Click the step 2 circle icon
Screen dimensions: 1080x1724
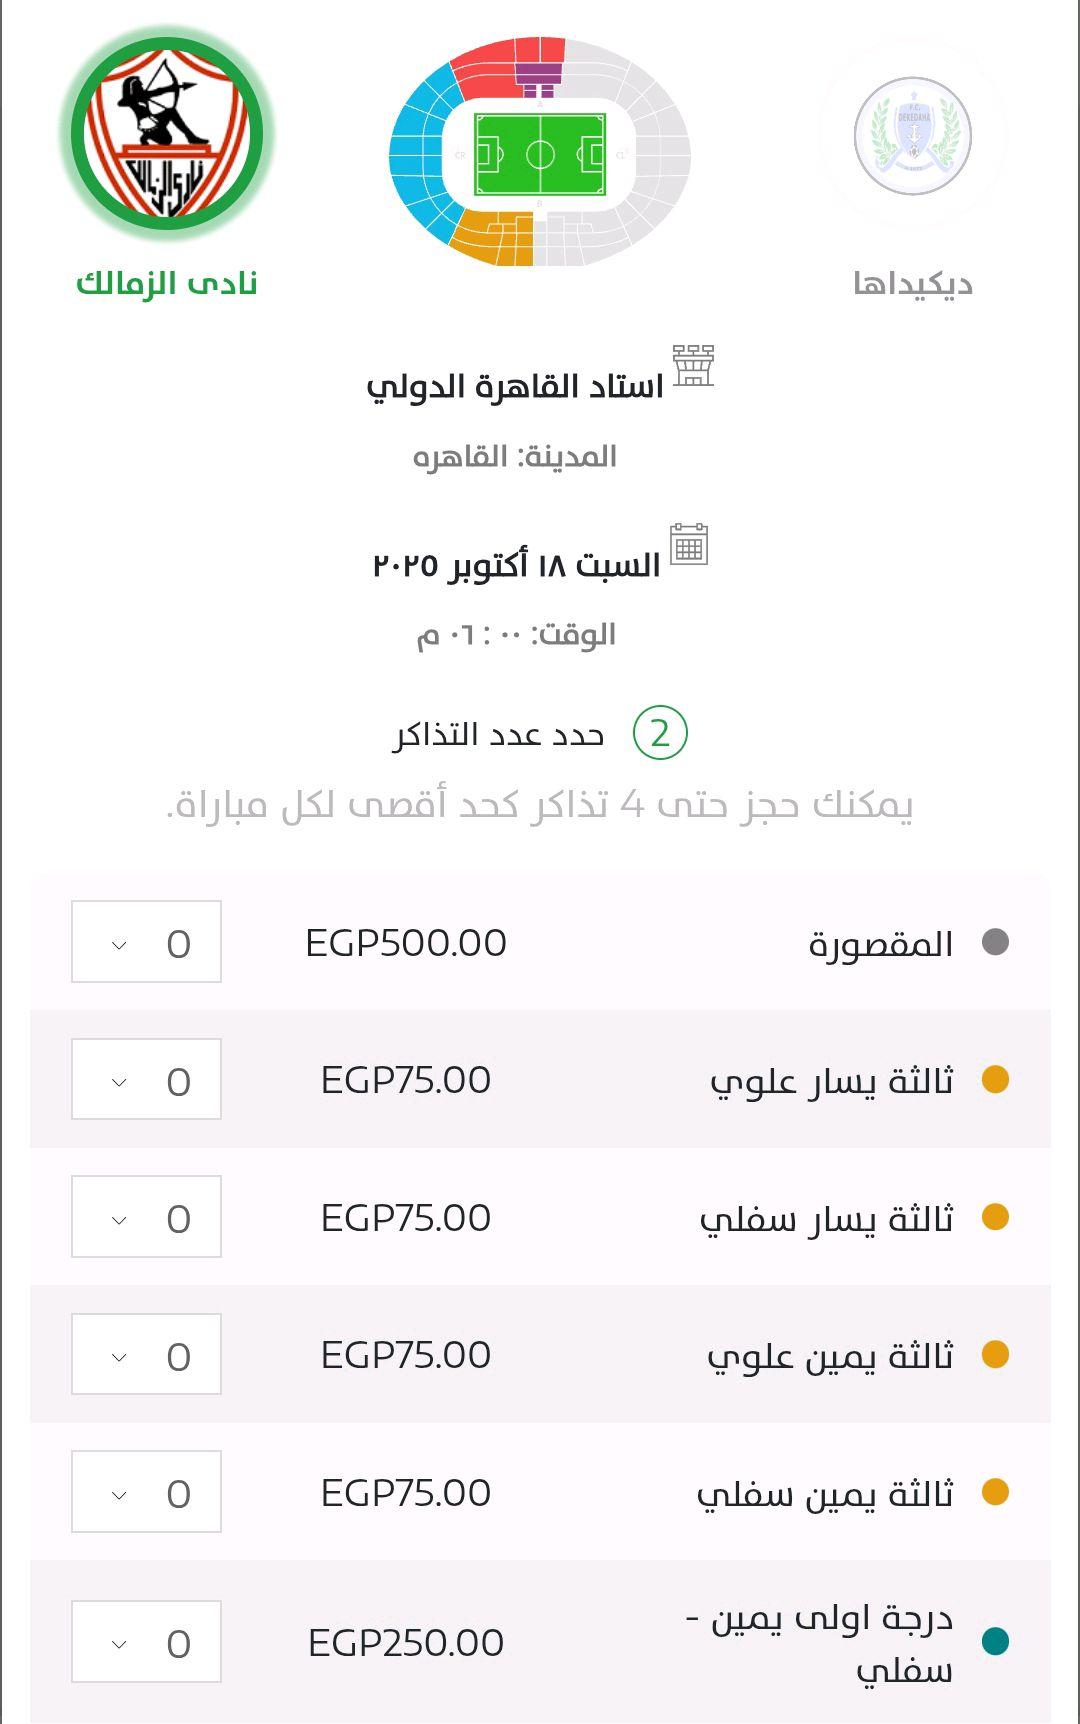660,733
